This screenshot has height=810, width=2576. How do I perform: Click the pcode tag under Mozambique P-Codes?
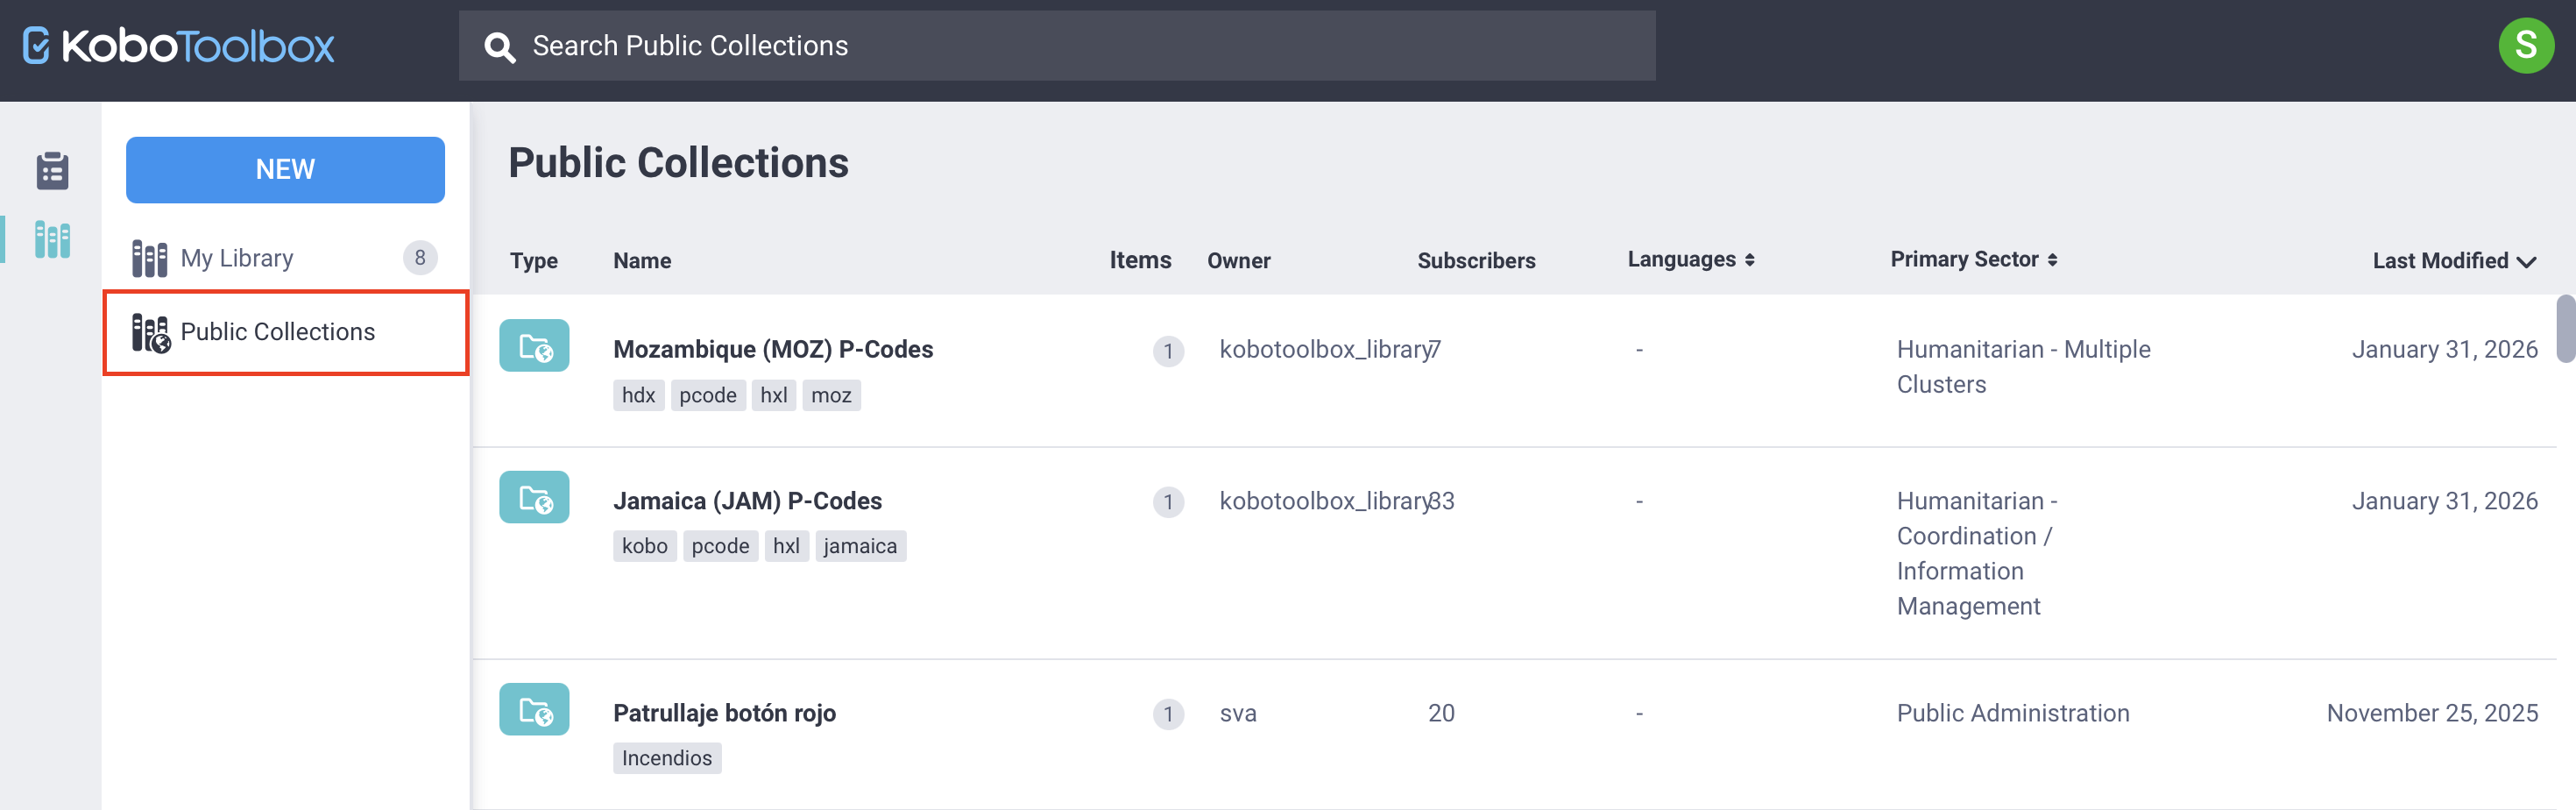708,394
